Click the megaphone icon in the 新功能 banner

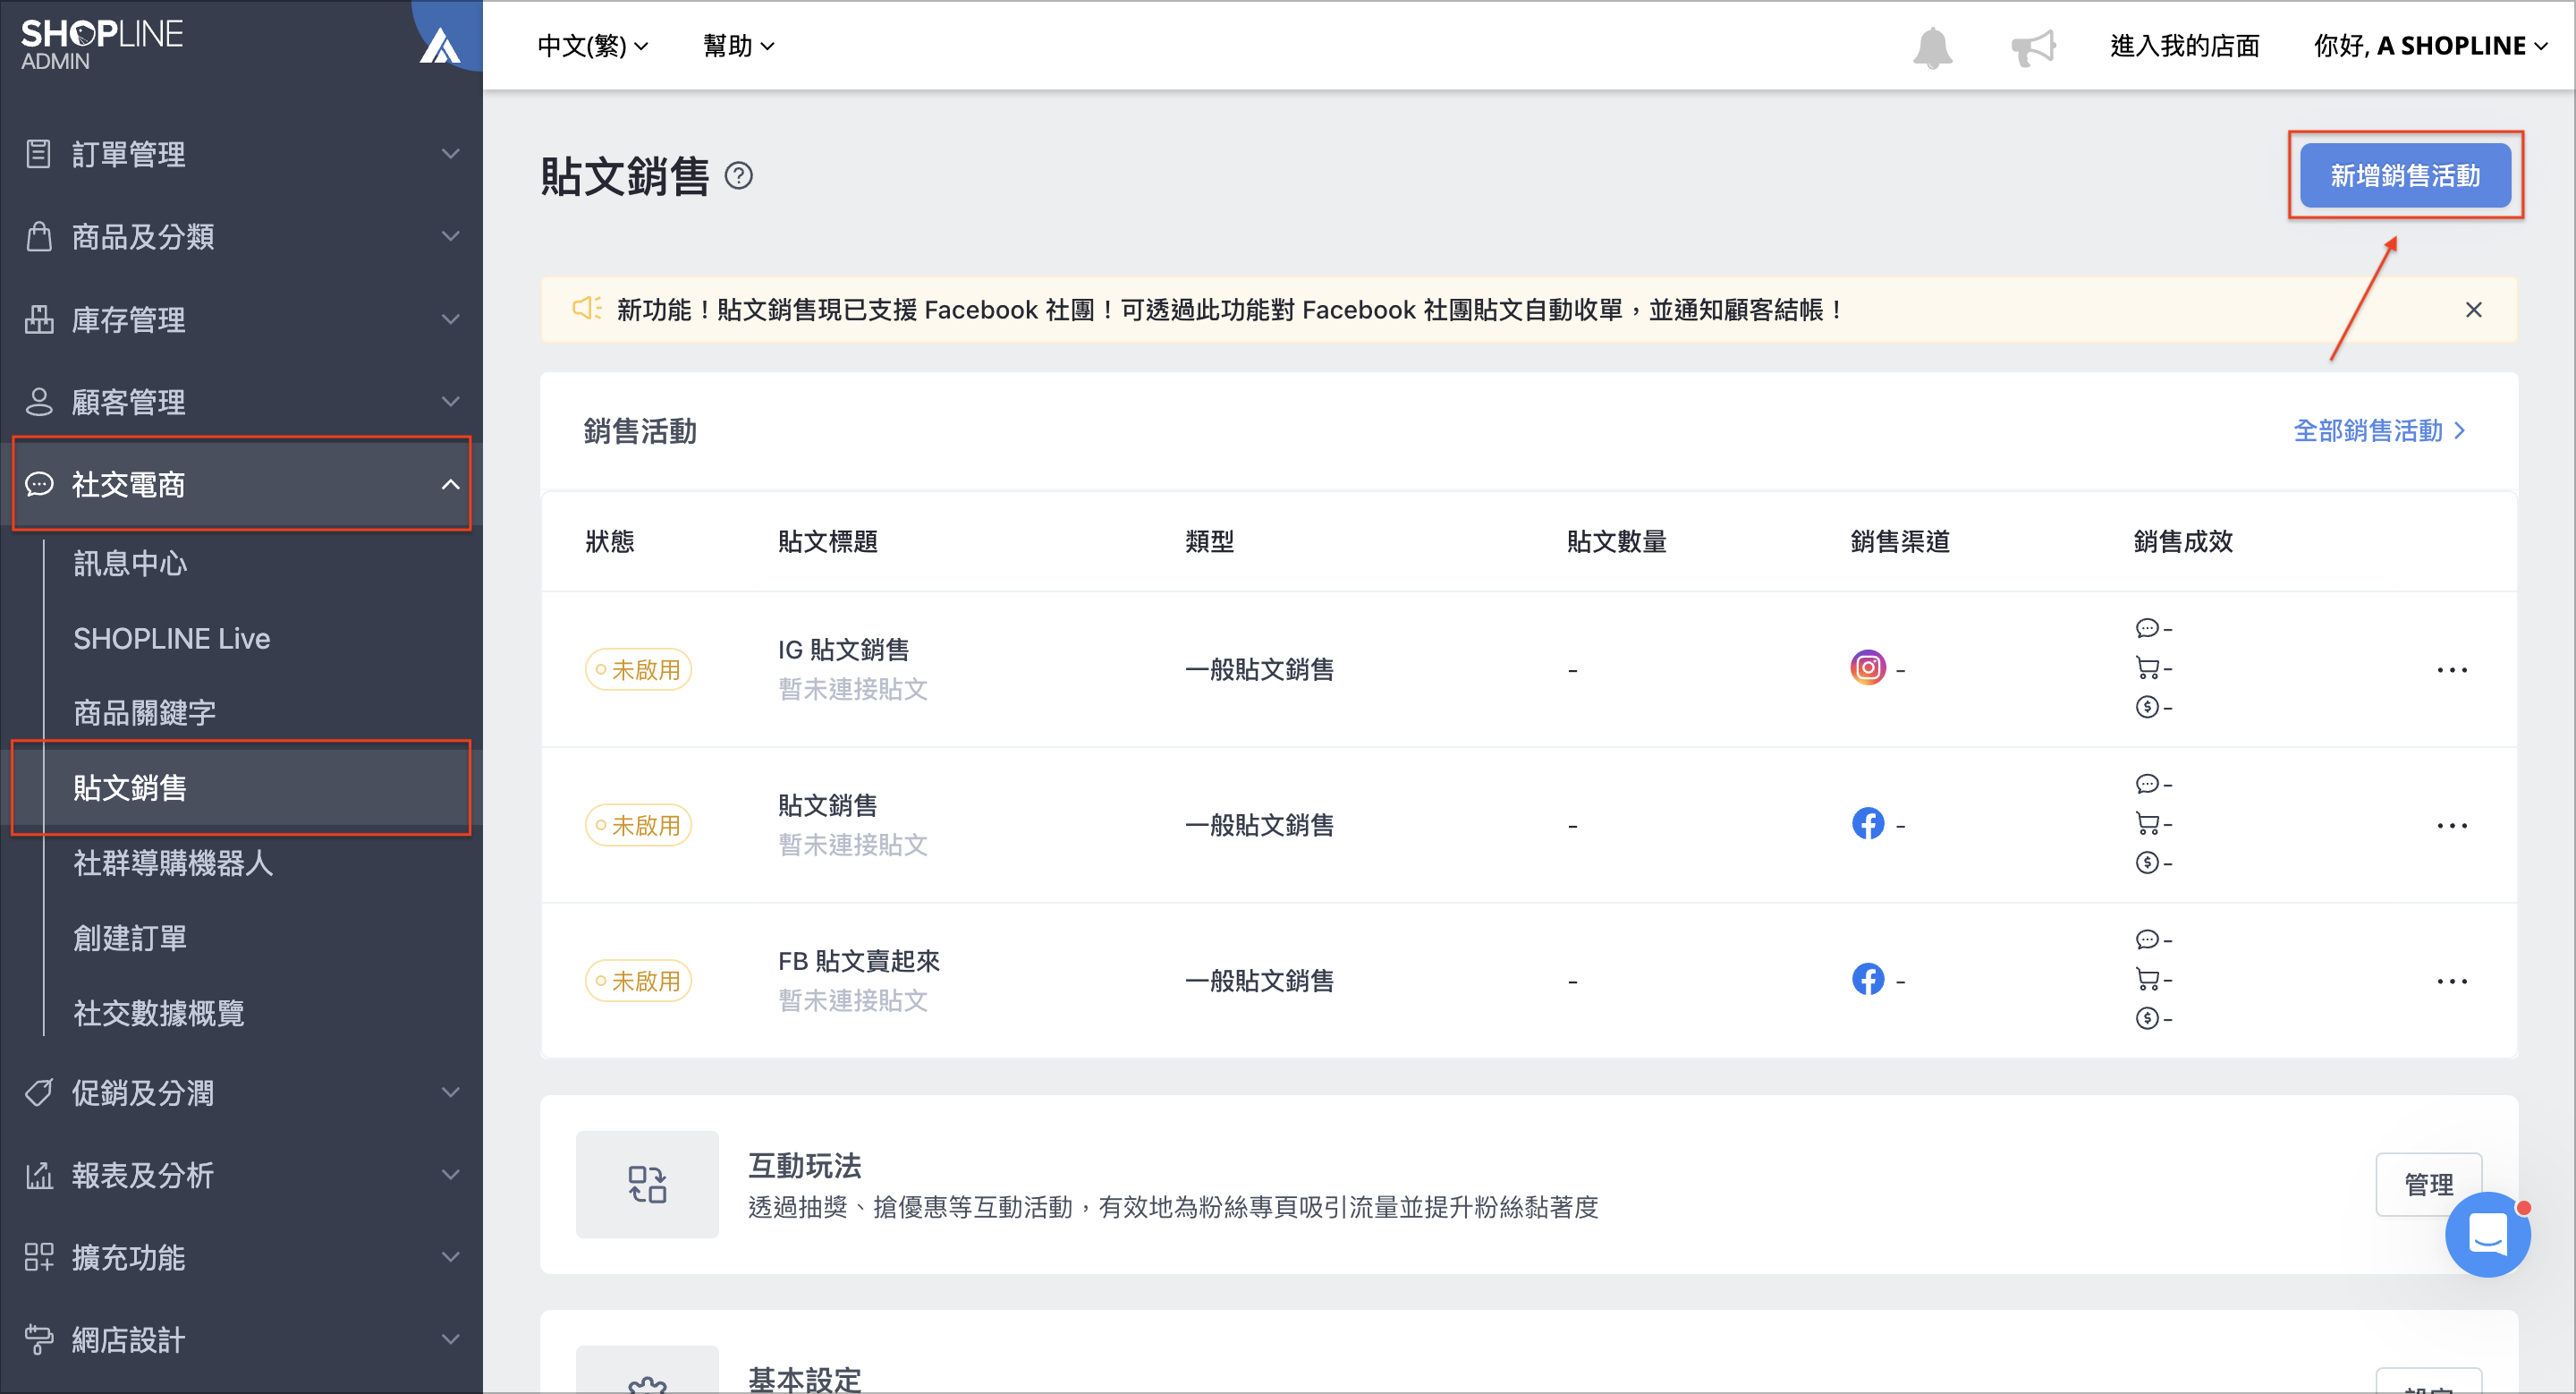click(x=587, y=309)
